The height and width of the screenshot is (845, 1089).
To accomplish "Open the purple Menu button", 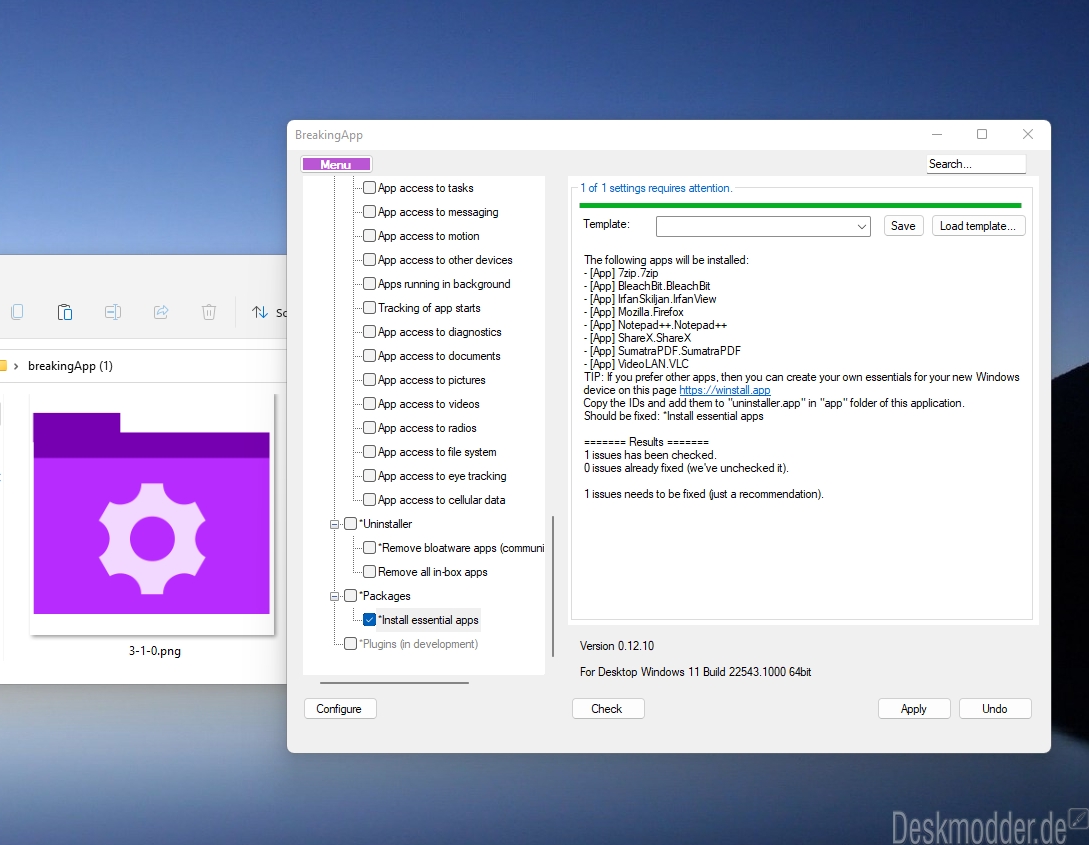I will (336, 165).
